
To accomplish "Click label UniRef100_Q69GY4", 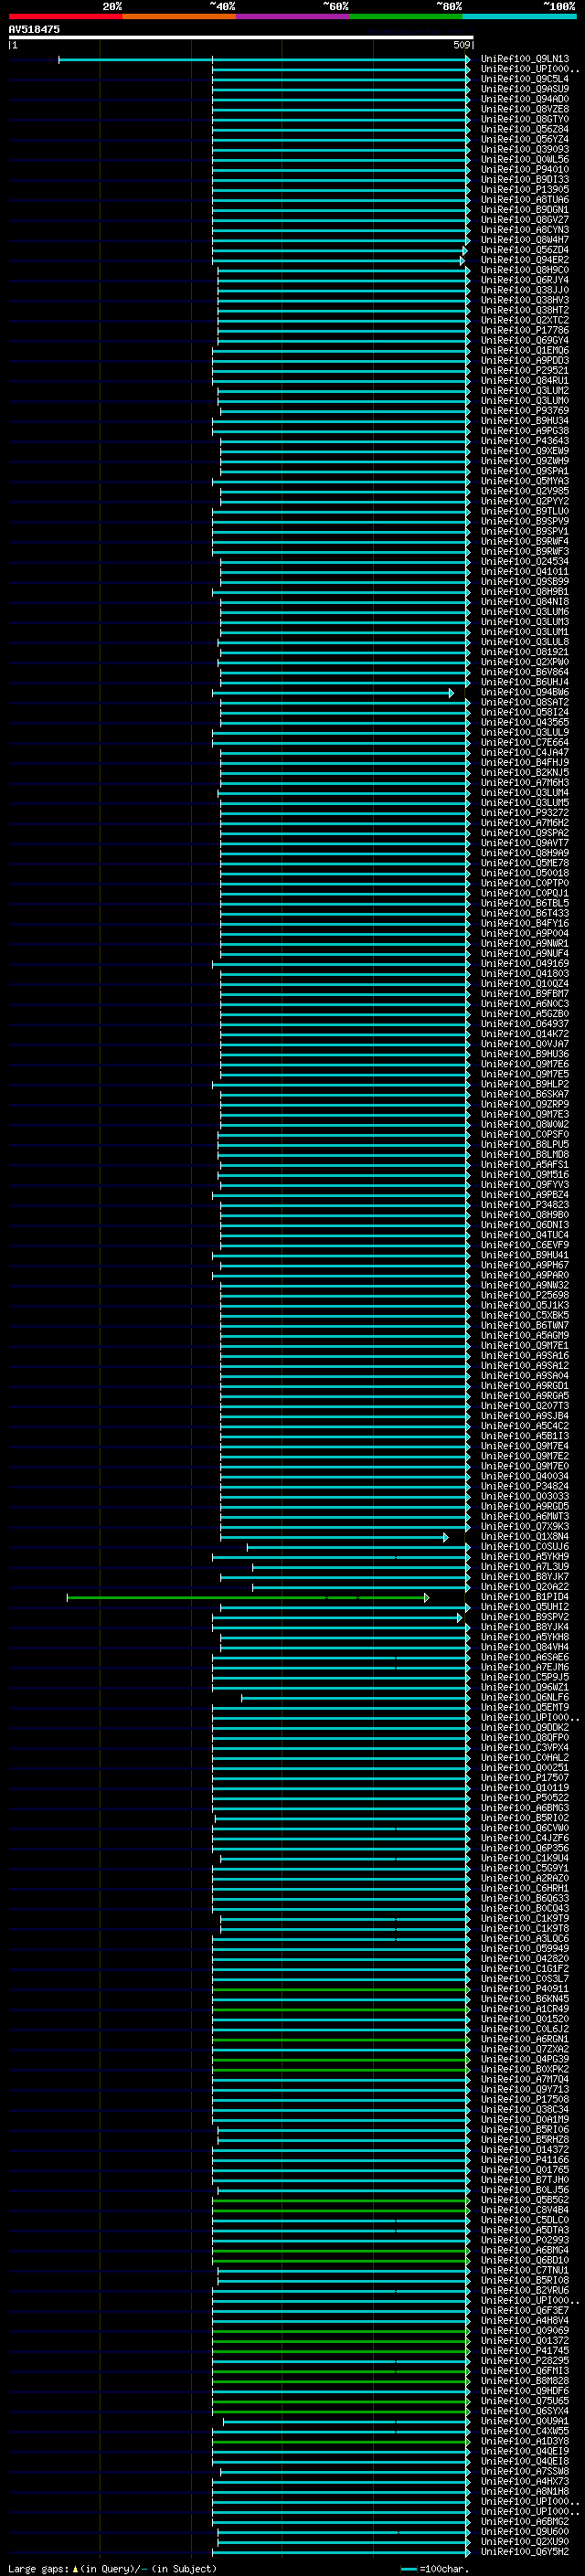I will coord(525,340).
